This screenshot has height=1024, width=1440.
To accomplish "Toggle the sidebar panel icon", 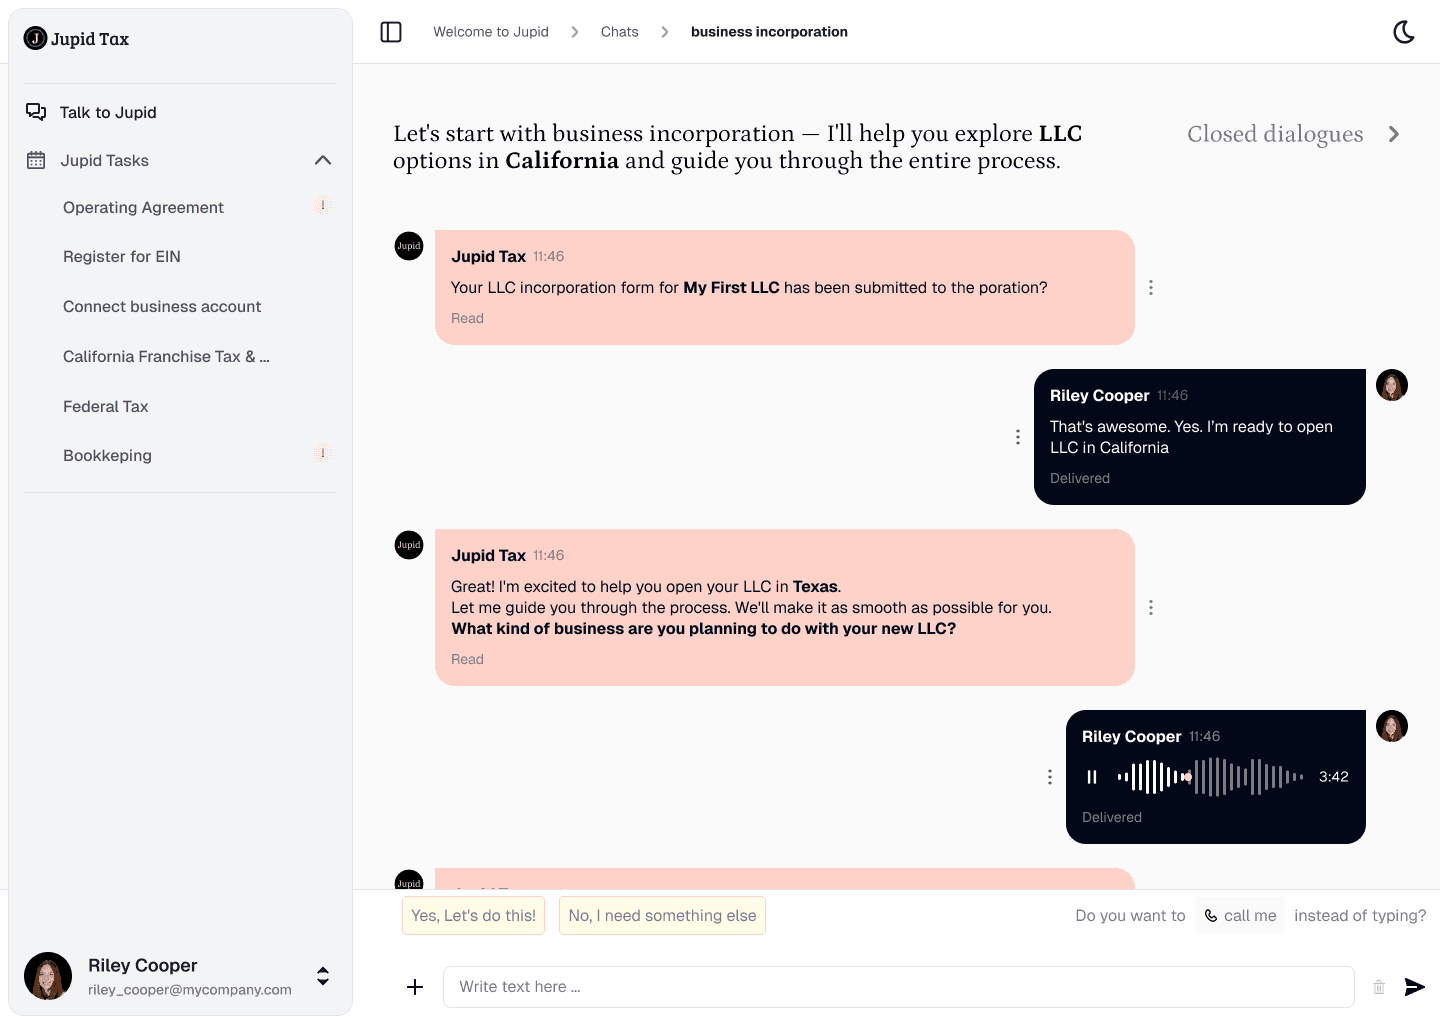I will (x=391, y=32).
